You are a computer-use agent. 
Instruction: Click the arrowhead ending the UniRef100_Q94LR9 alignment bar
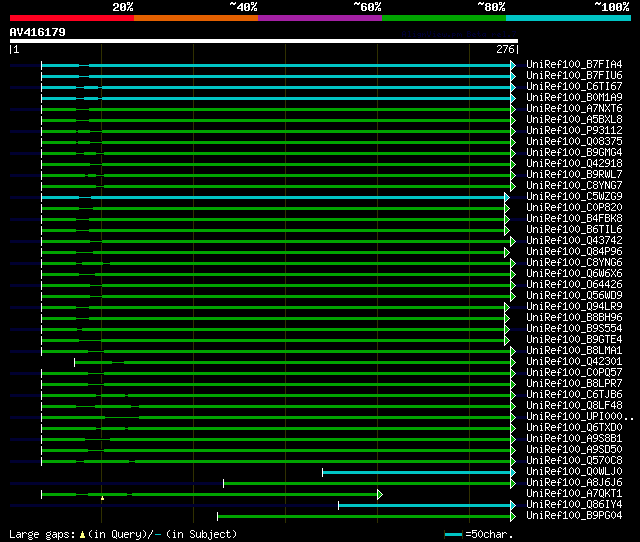507,307
